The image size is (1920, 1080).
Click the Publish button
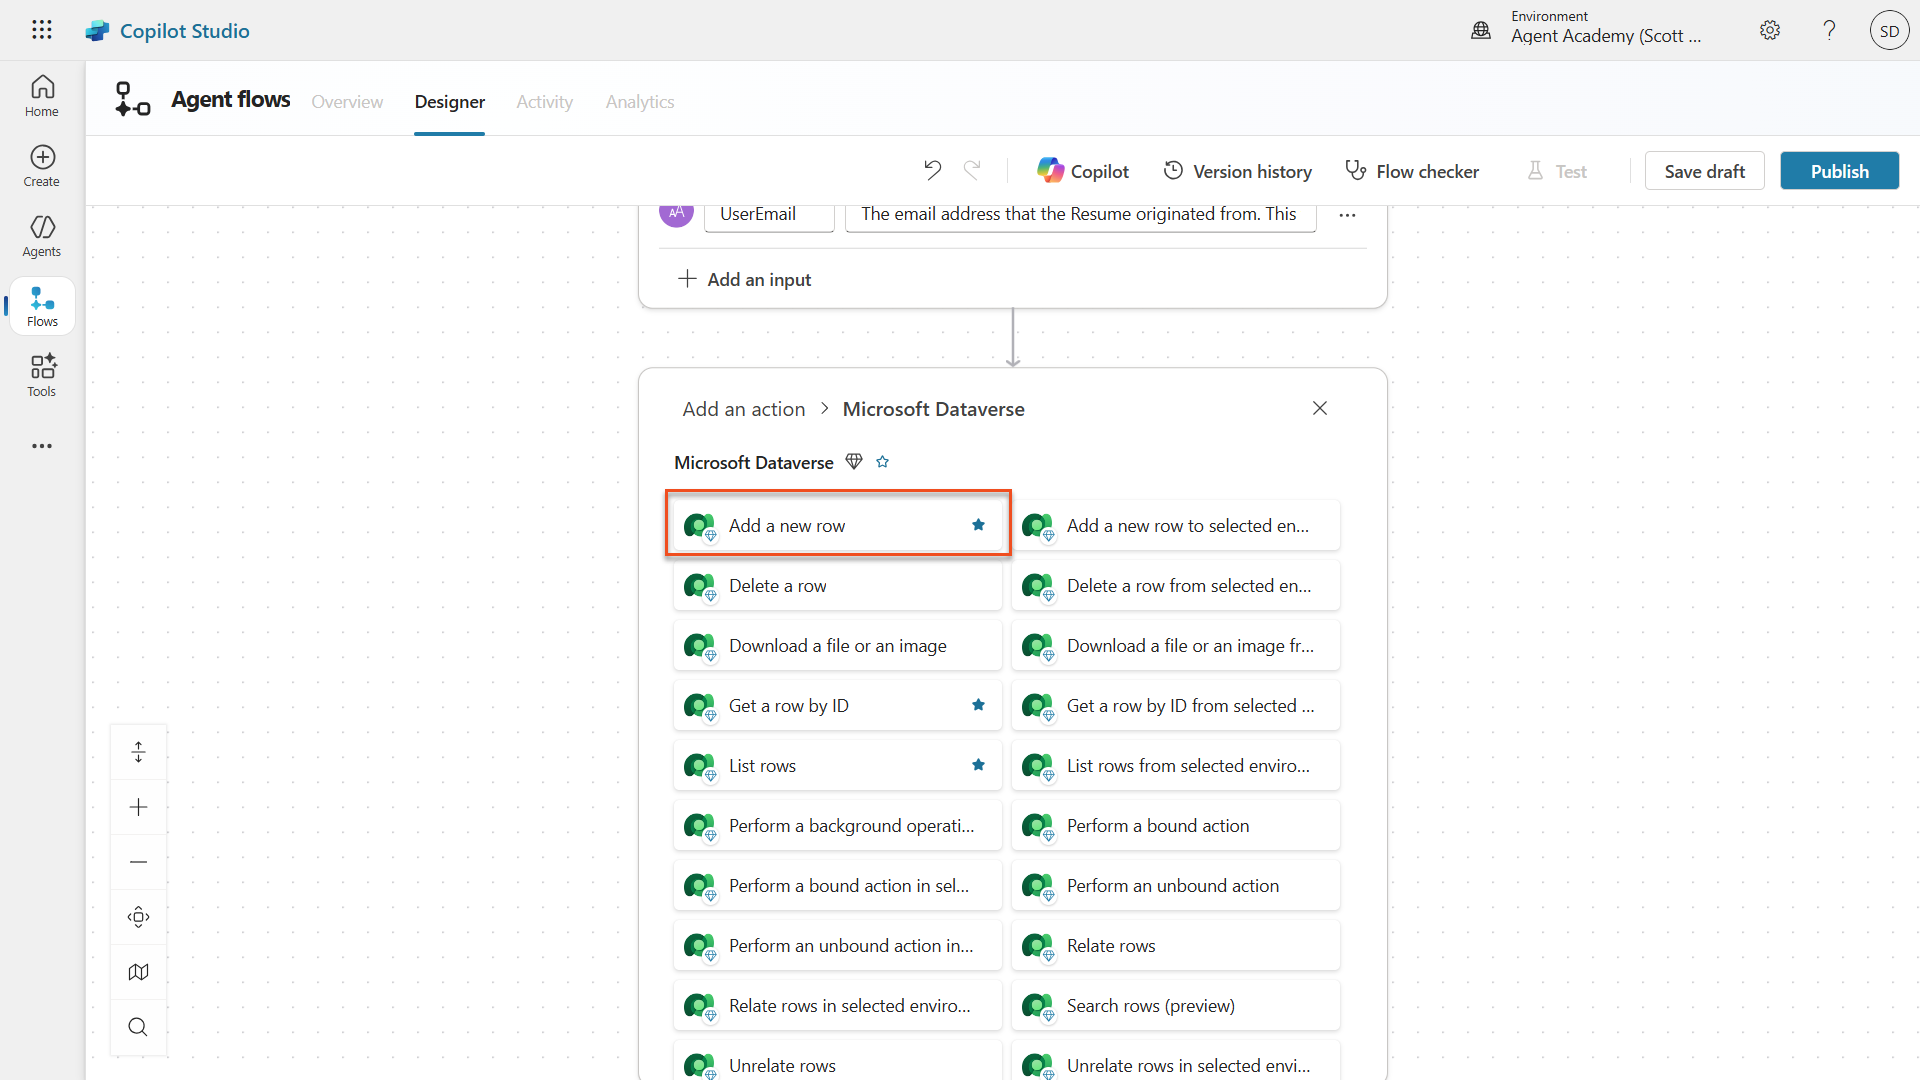tap(1839, 171)
